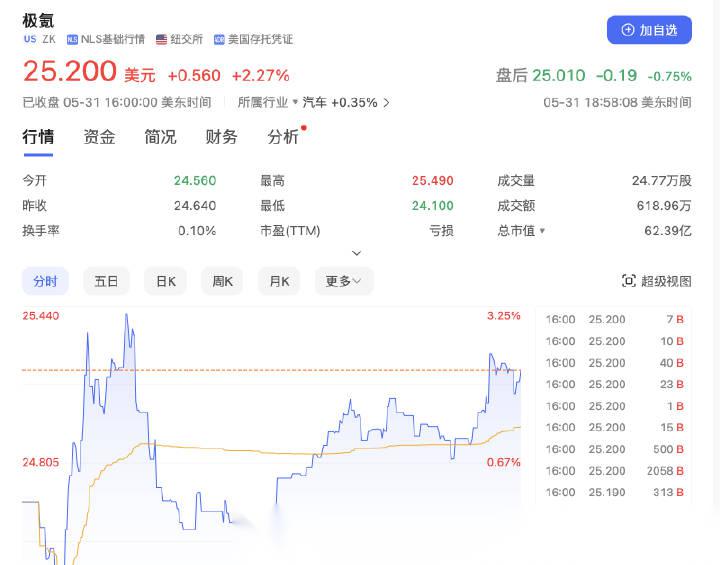Click the chart axis label 25.440
Screen dimensions: 720x565
pyautogui.click(x=41, y=316)
